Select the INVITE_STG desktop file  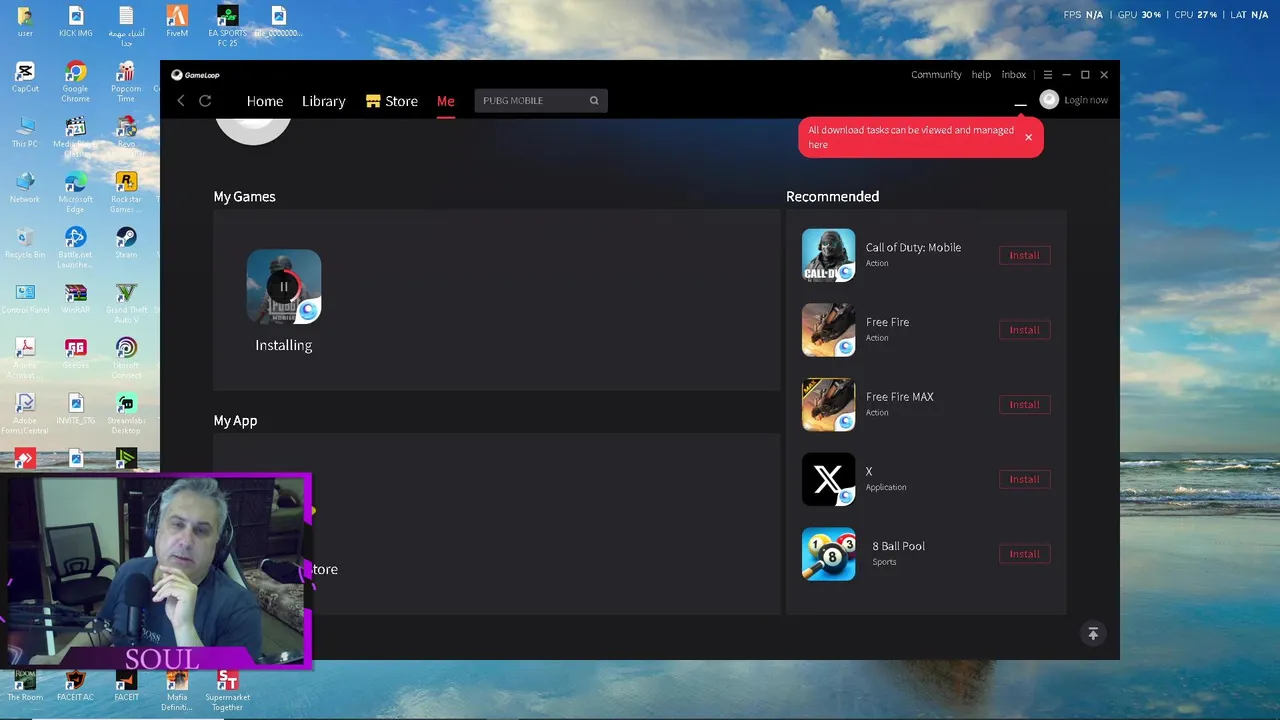(75, 409)
